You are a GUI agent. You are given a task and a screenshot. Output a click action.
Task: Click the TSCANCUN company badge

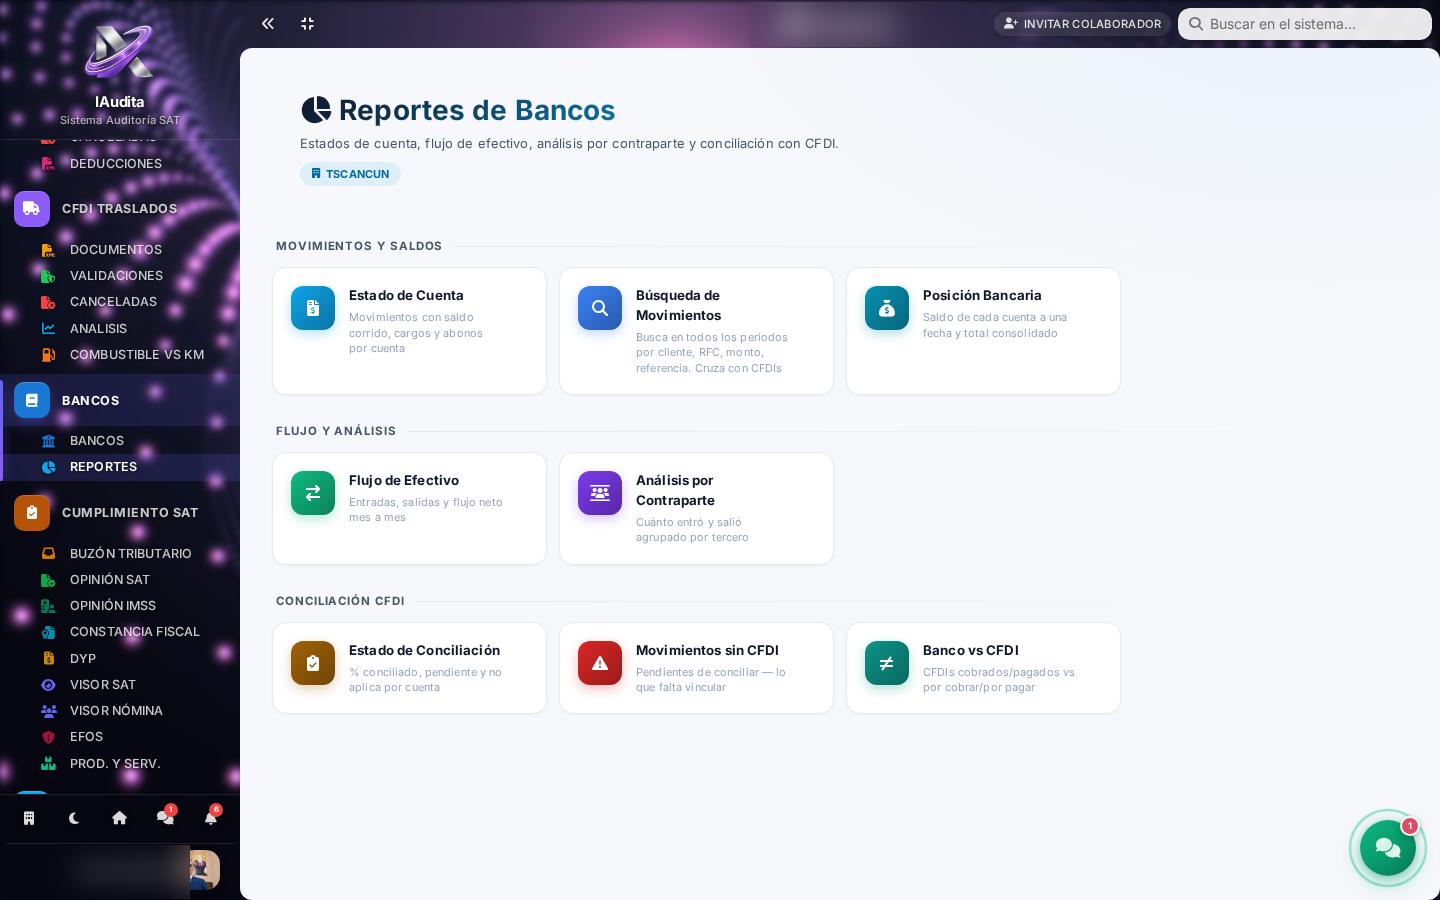(350, 174)
